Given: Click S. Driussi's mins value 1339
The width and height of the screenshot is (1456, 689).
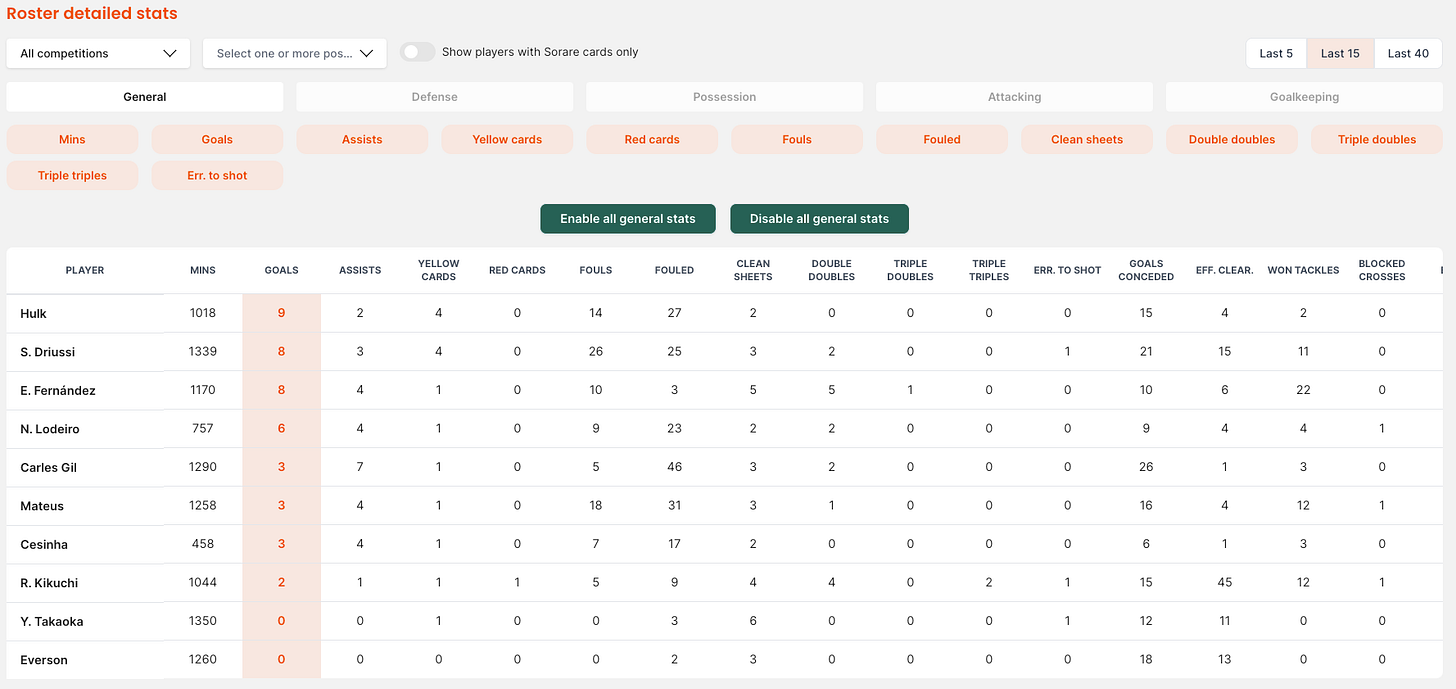Looking at the screenshot, I should [203, 352].
